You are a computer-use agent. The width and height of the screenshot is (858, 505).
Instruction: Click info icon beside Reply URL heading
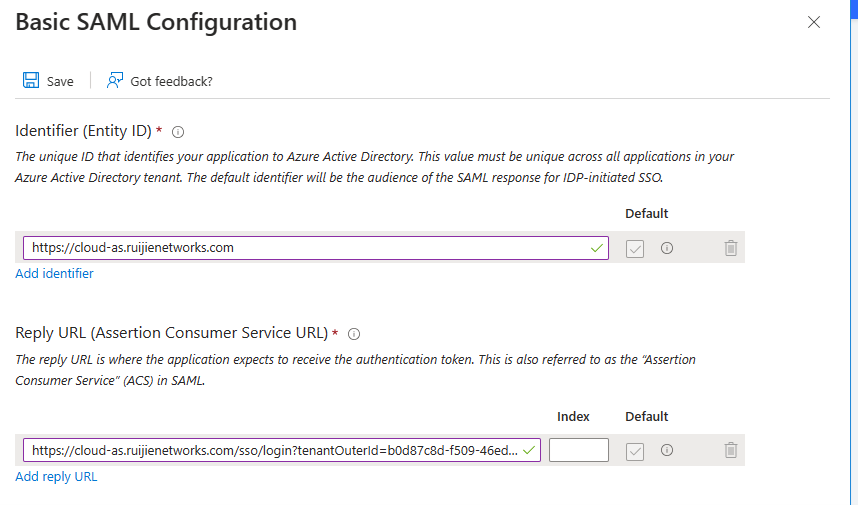pyautogui.click(x=353, y=334)
